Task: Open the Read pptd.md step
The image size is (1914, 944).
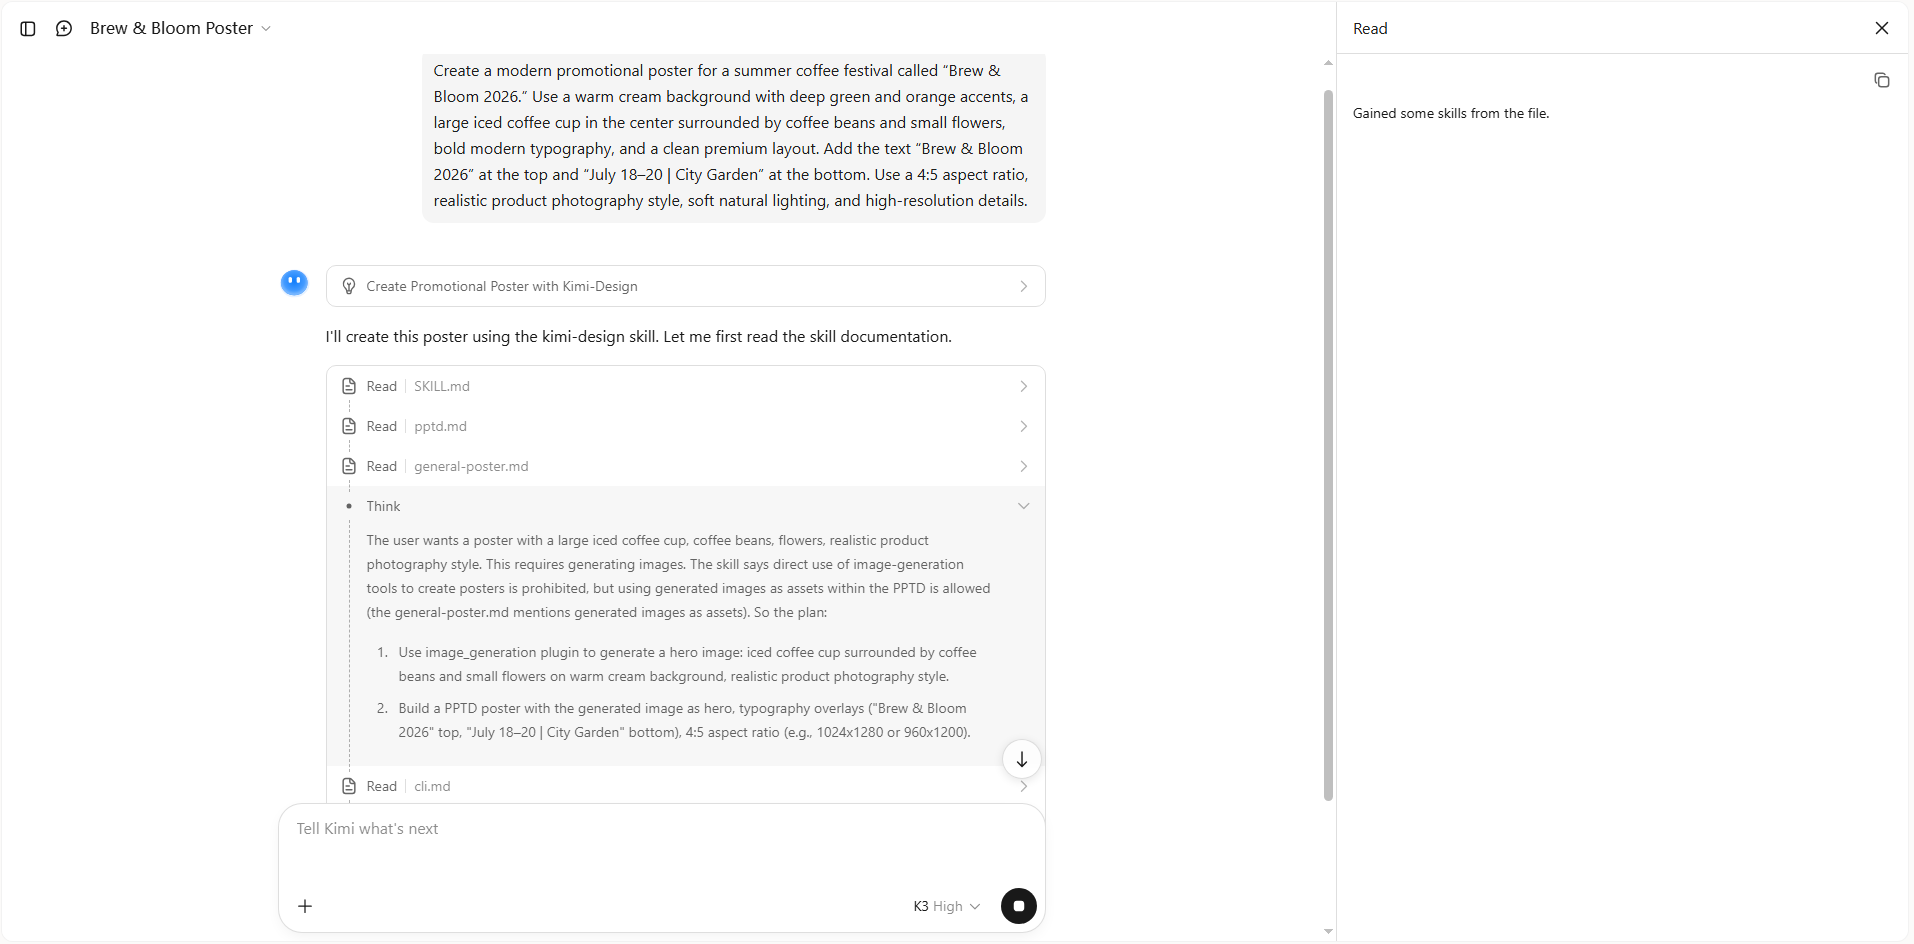Action: coord(685,426)
